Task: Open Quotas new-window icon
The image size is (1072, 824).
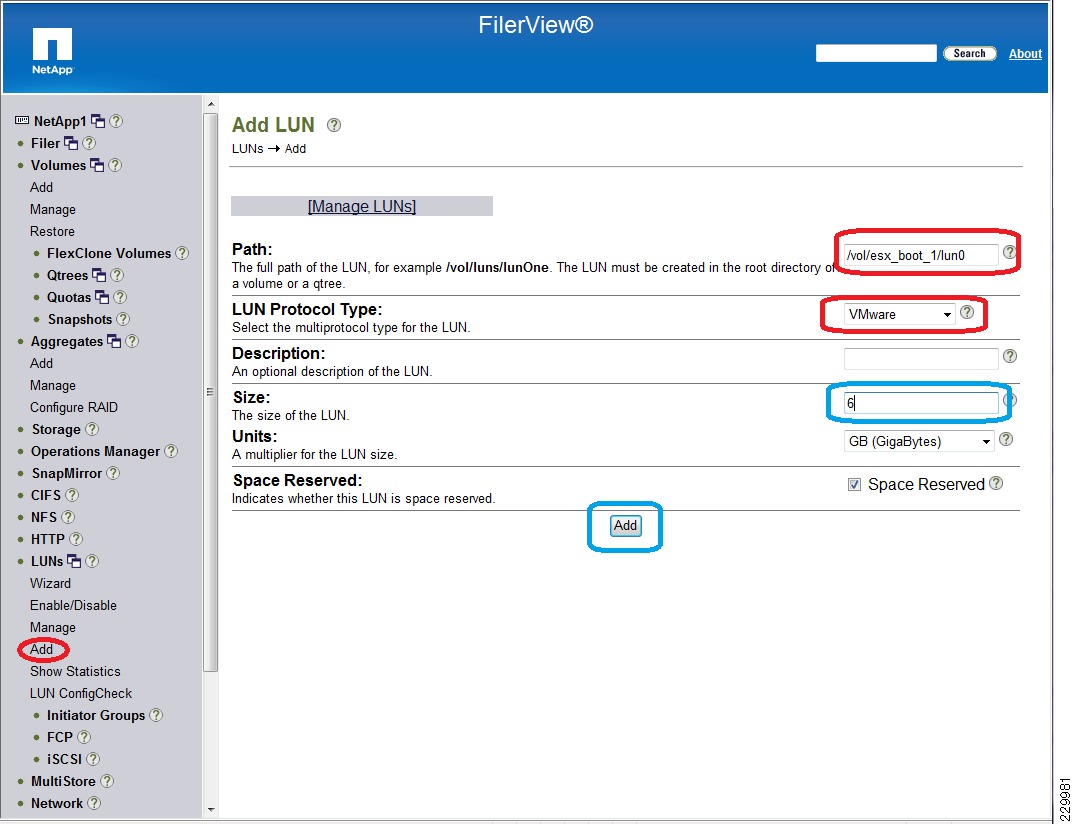Action: [x=102, y=297]
